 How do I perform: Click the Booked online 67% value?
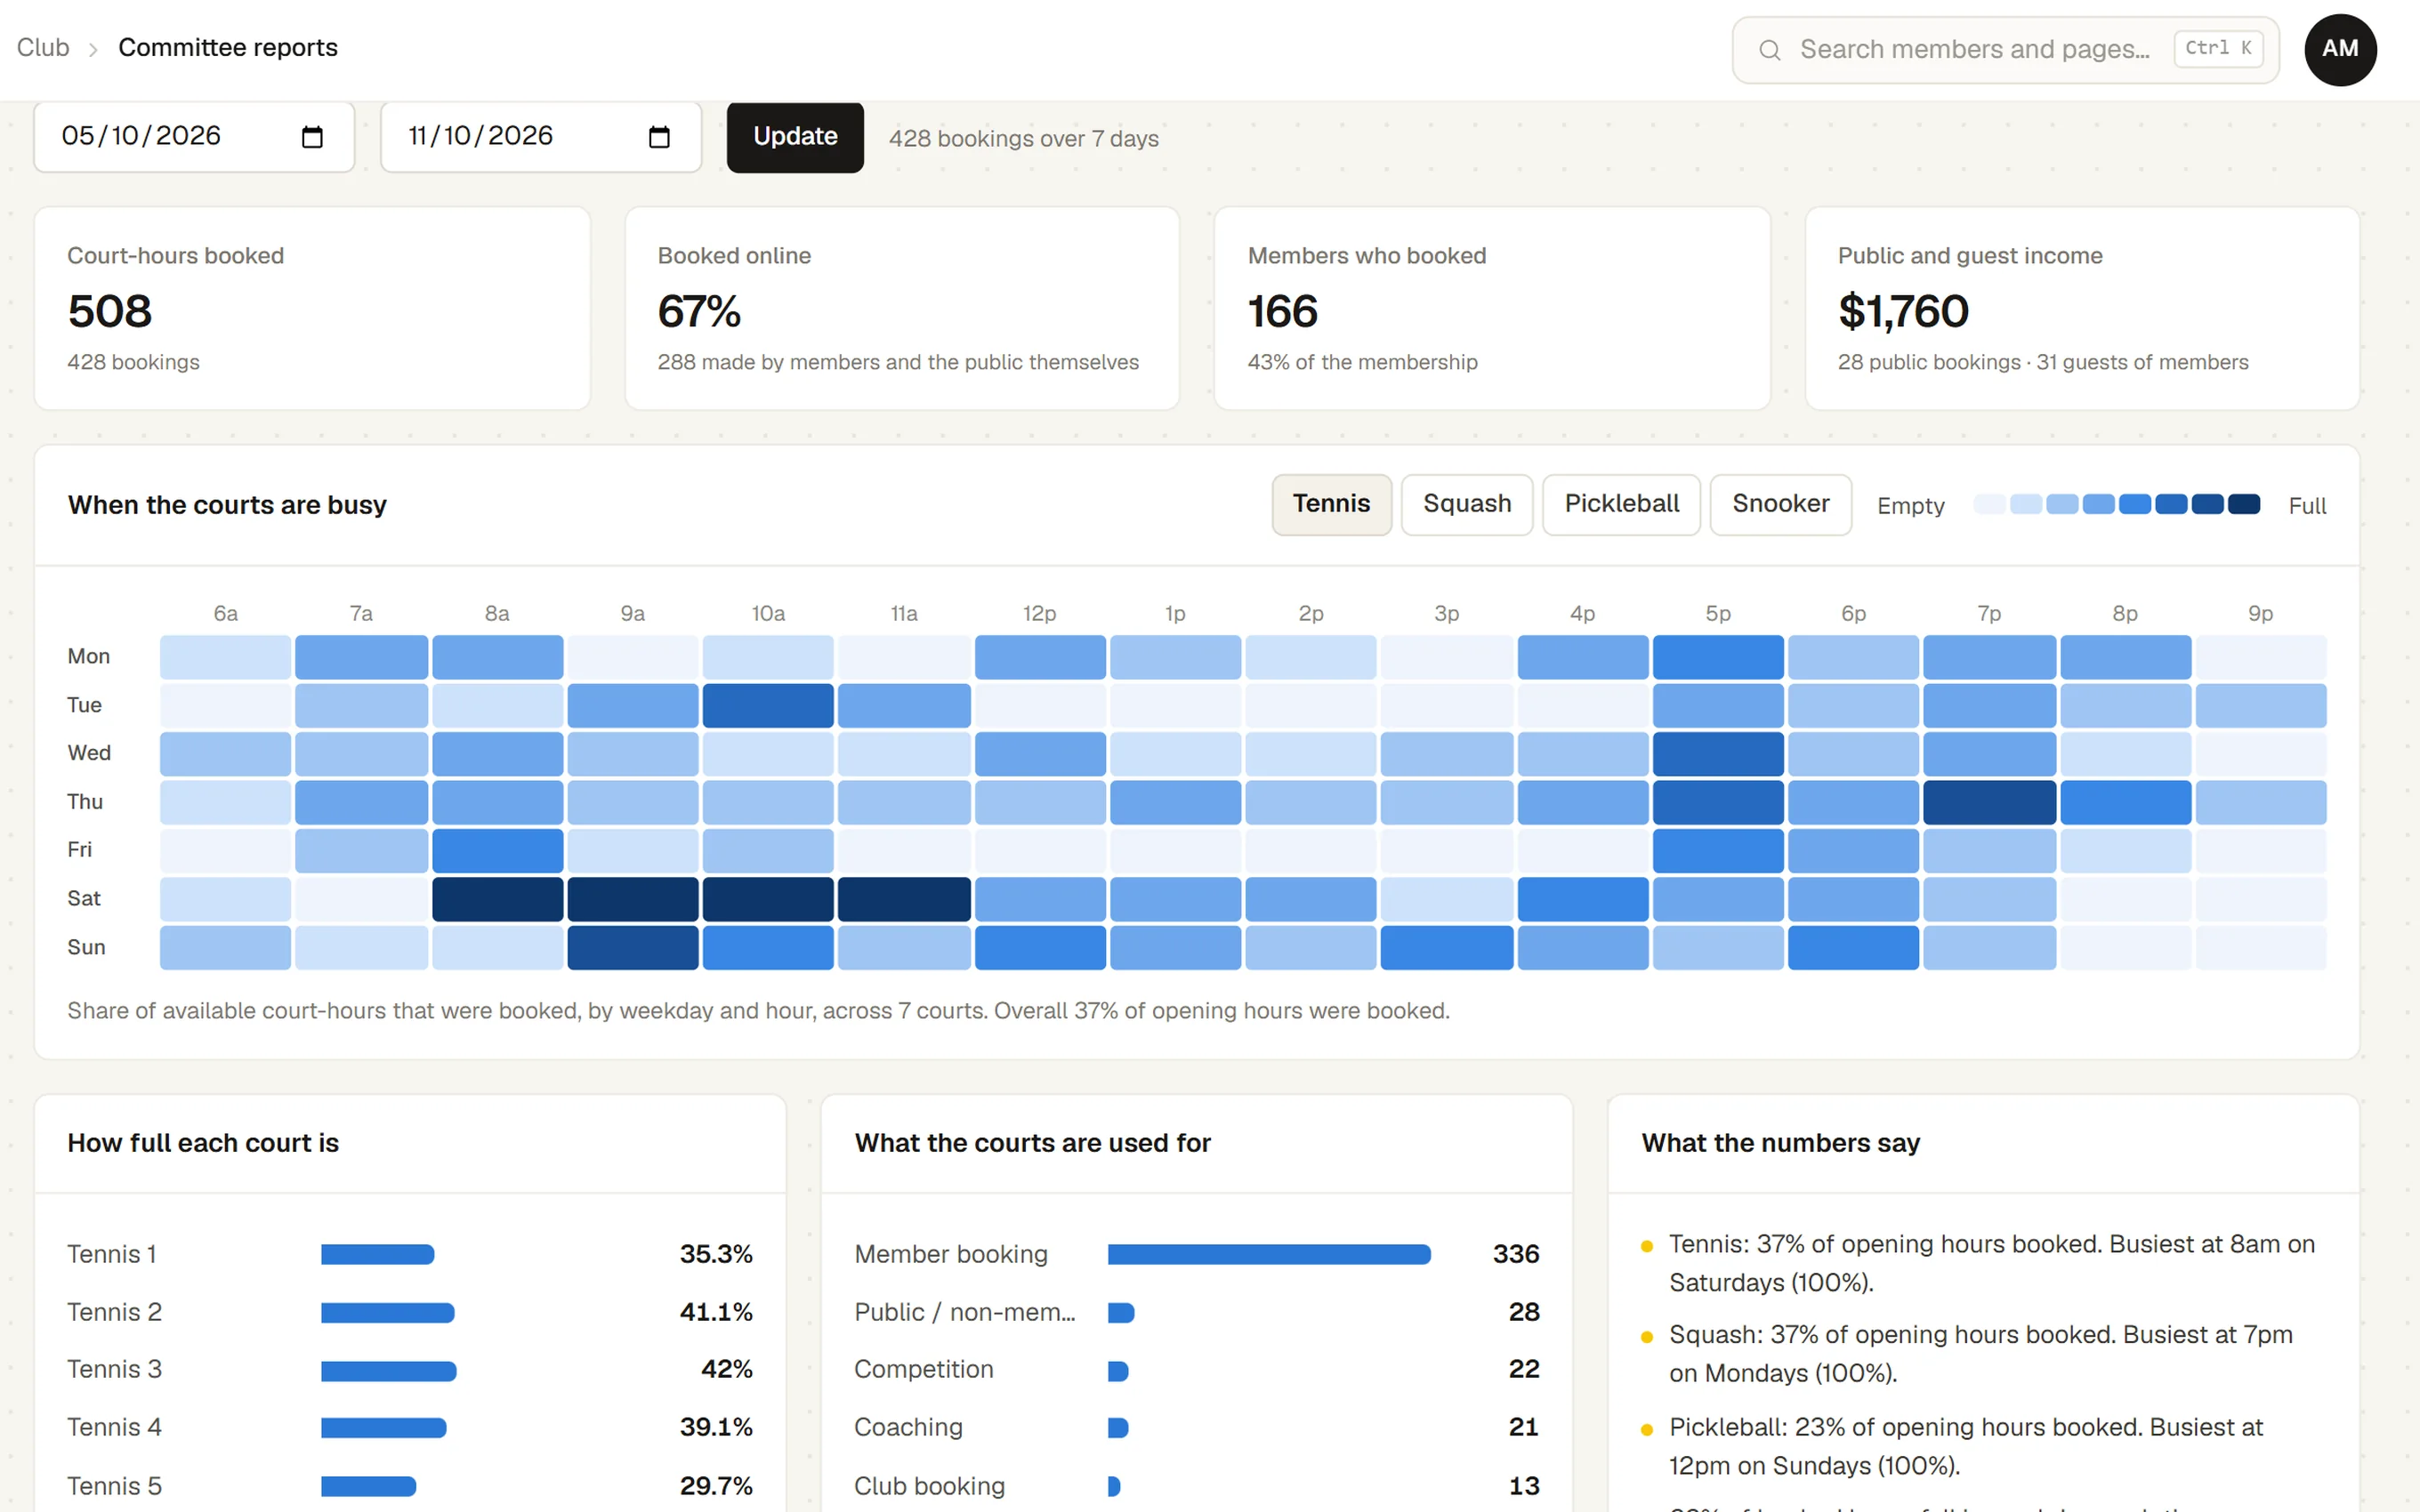coord(699,311)
